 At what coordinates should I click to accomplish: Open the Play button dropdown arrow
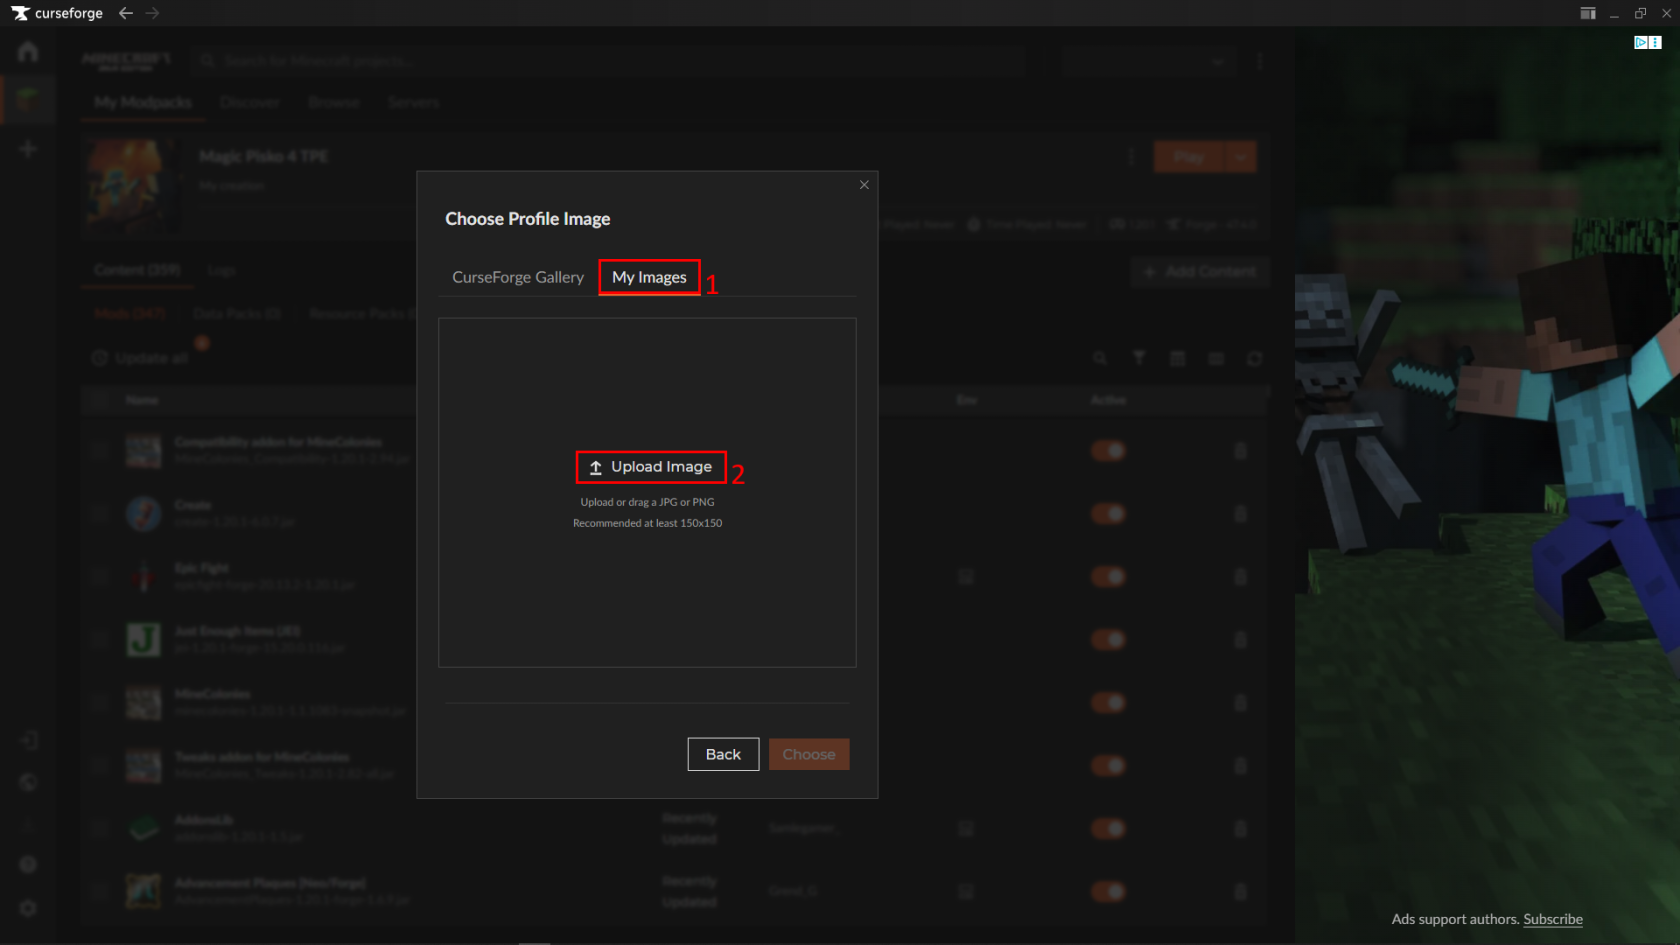point(1239,156)
